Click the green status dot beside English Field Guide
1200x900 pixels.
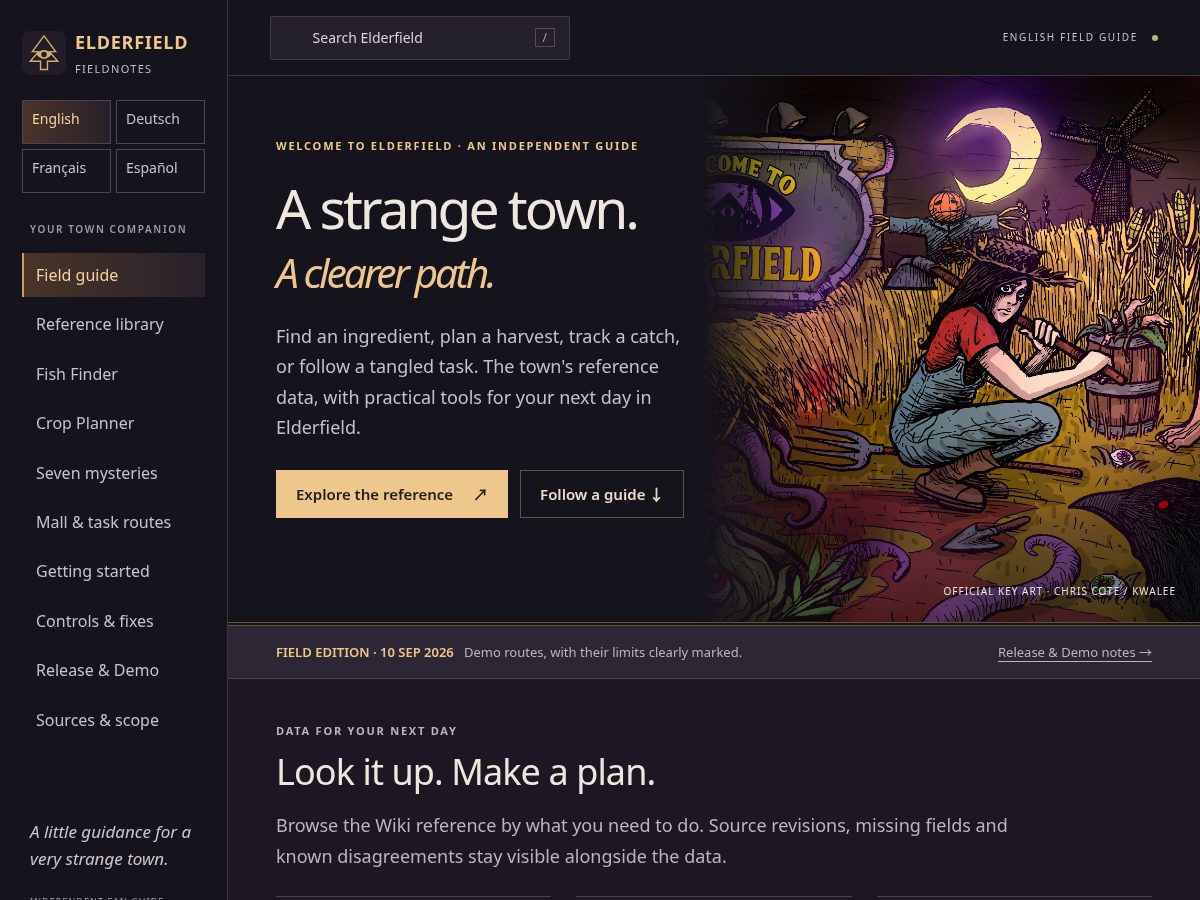coord(1155,38)
